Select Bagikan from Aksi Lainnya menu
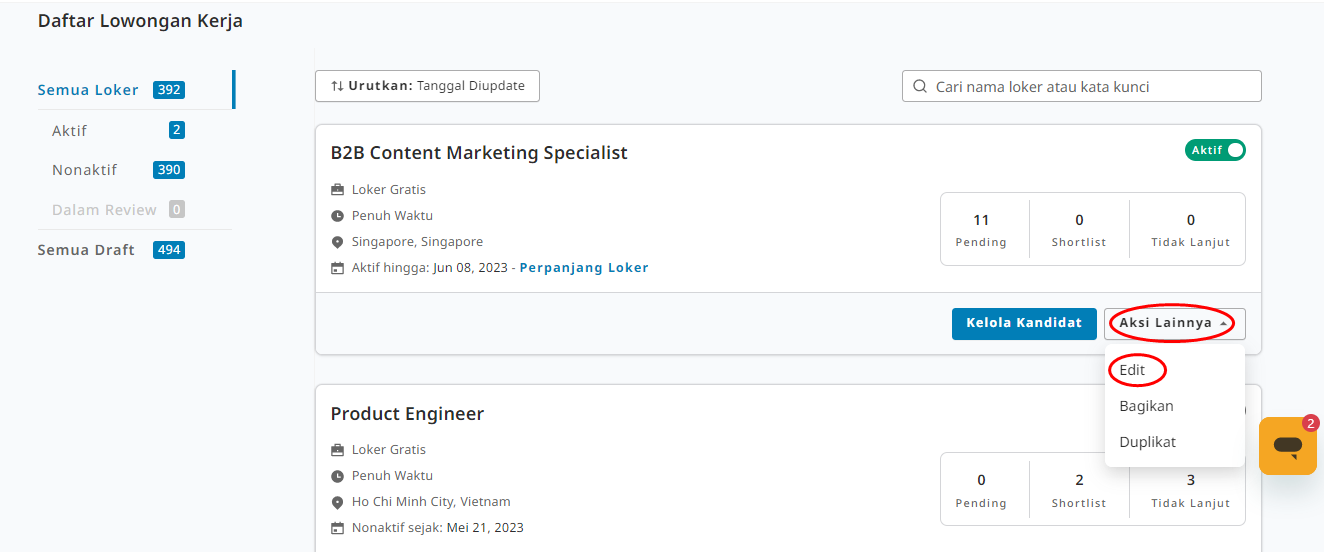Image resolution: width=1324 pixels, height=552 pixels. pos(1146,406)
